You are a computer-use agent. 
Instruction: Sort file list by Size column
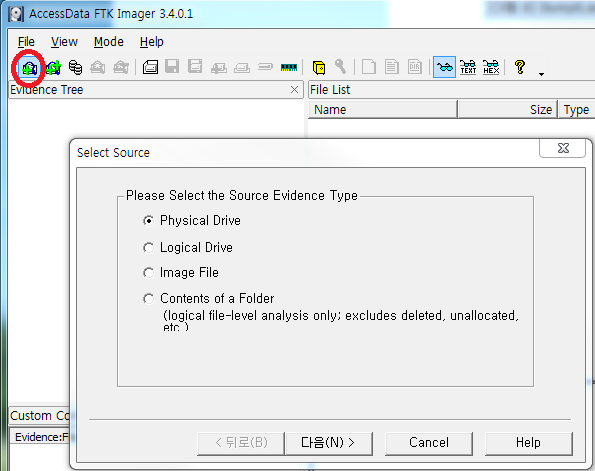click(508, 110)
